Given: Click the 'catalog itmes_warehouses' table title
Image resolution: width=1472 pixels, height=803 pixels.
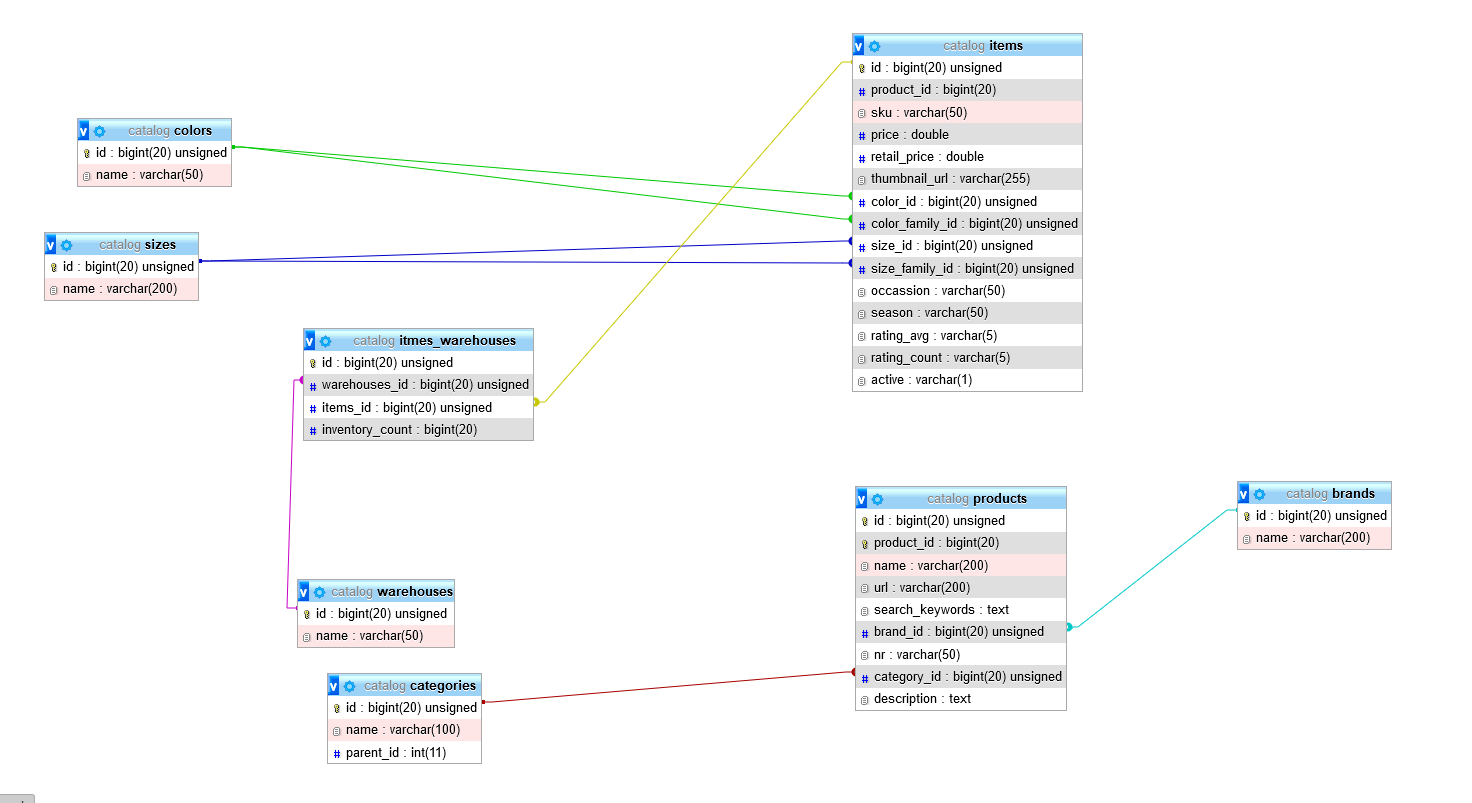Looking at the screenshot, I should (x=434, y=341).
